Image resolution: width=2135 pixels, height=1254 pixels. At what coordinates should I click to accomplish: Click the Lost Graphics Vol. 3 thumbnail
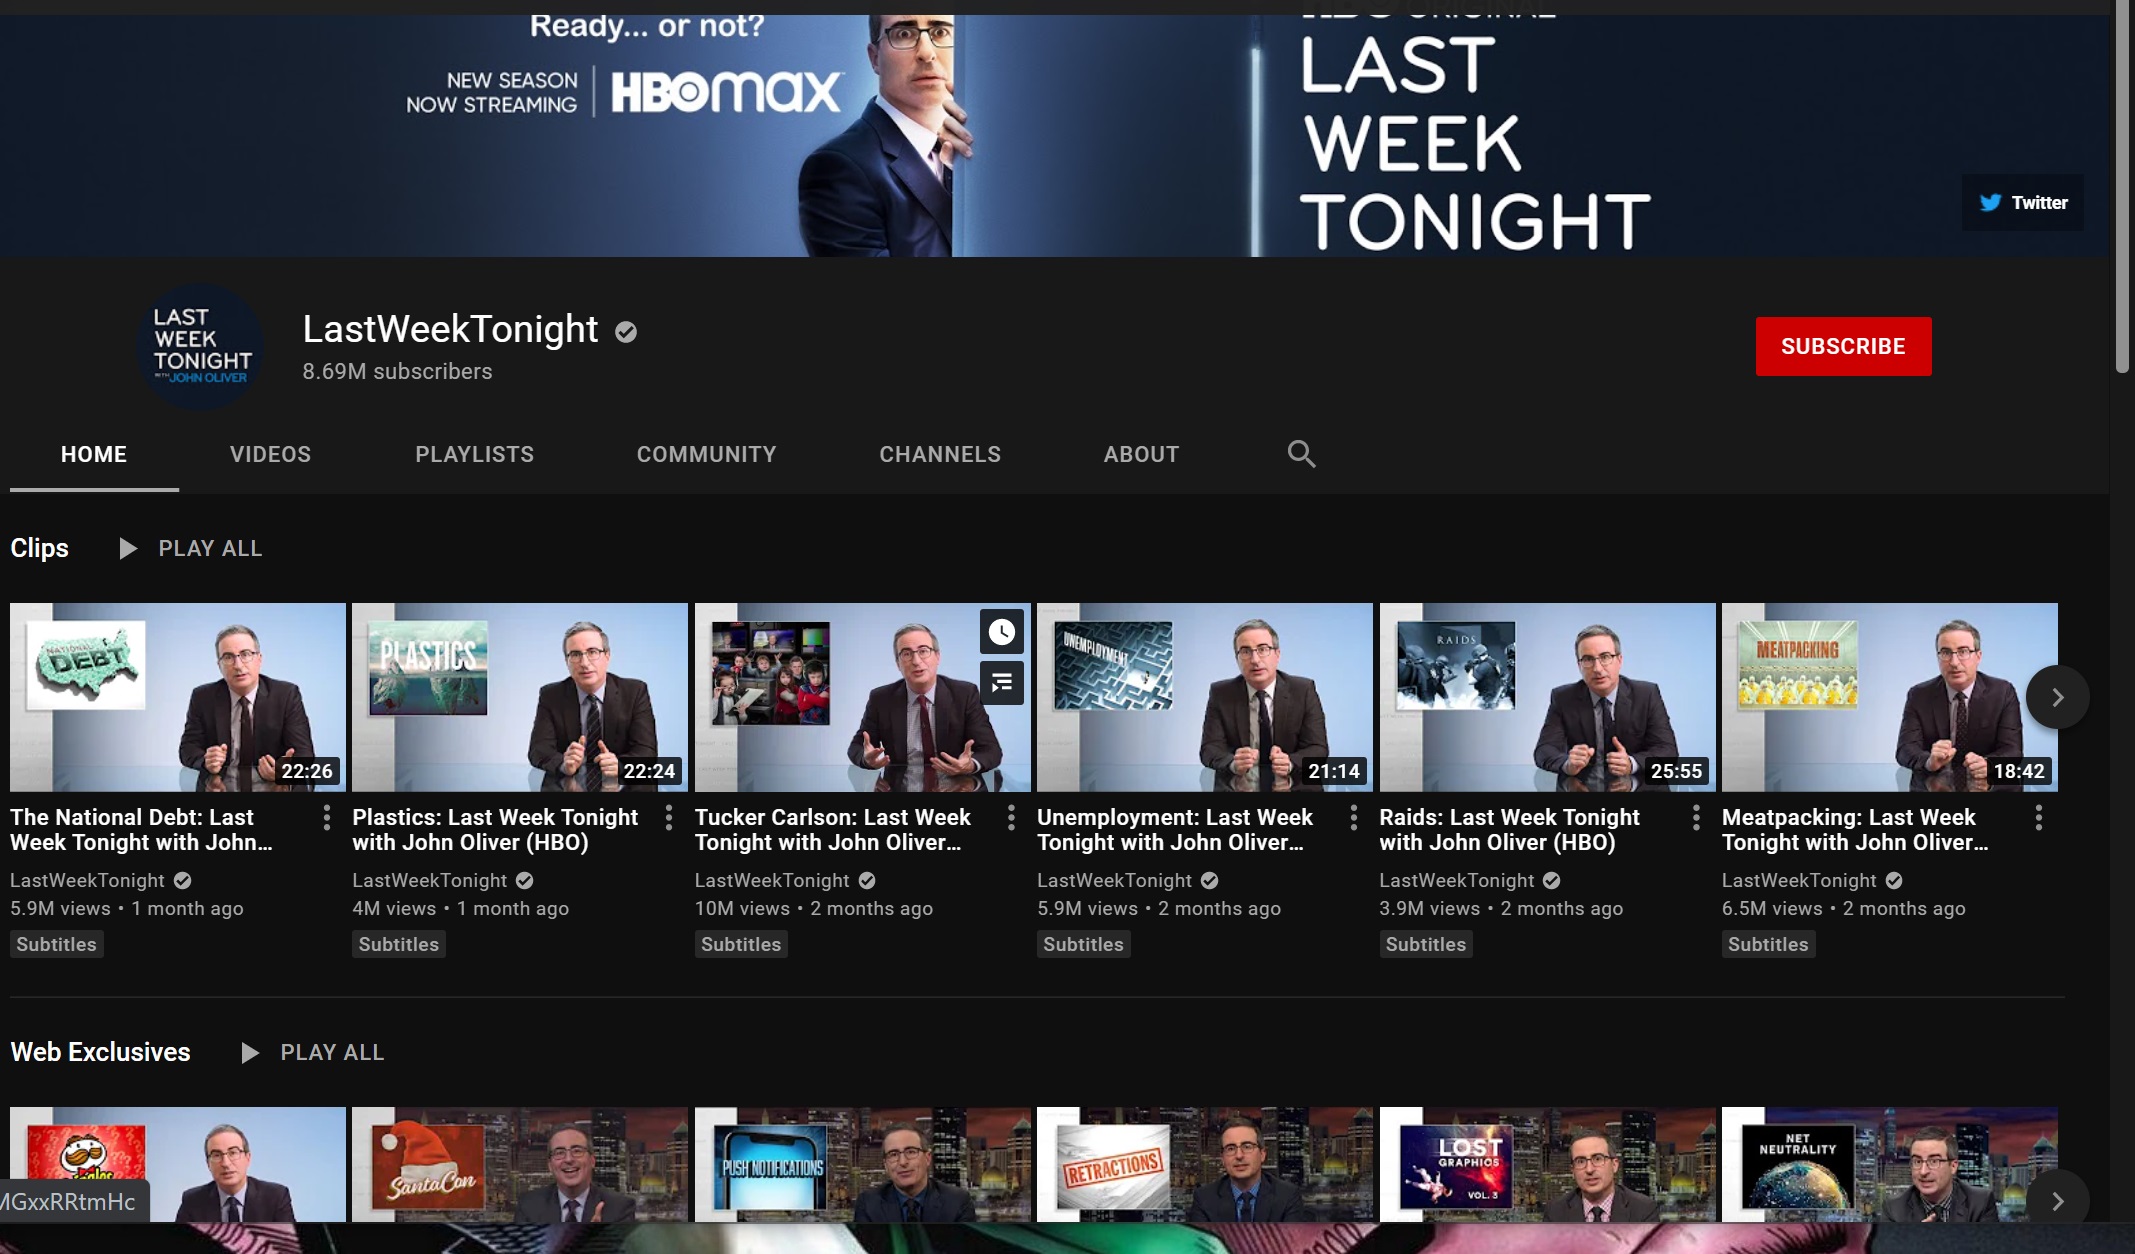pos(1547,1164)
